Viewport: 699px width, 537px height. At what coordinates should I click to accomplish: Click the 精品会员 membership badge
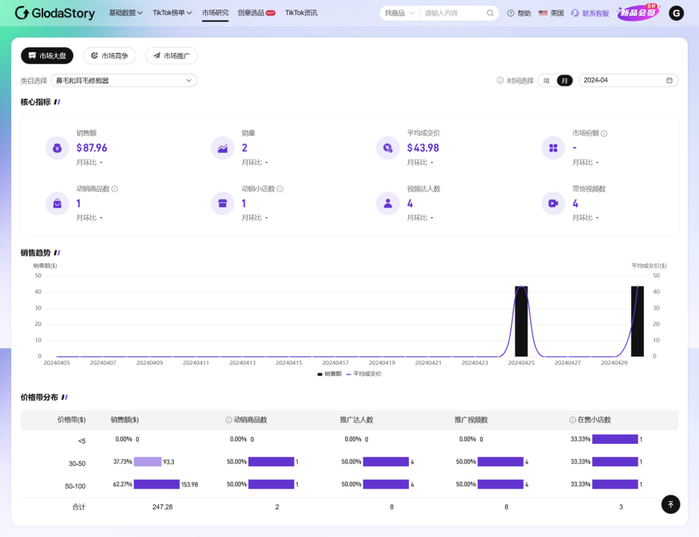(x=637, y=13)
